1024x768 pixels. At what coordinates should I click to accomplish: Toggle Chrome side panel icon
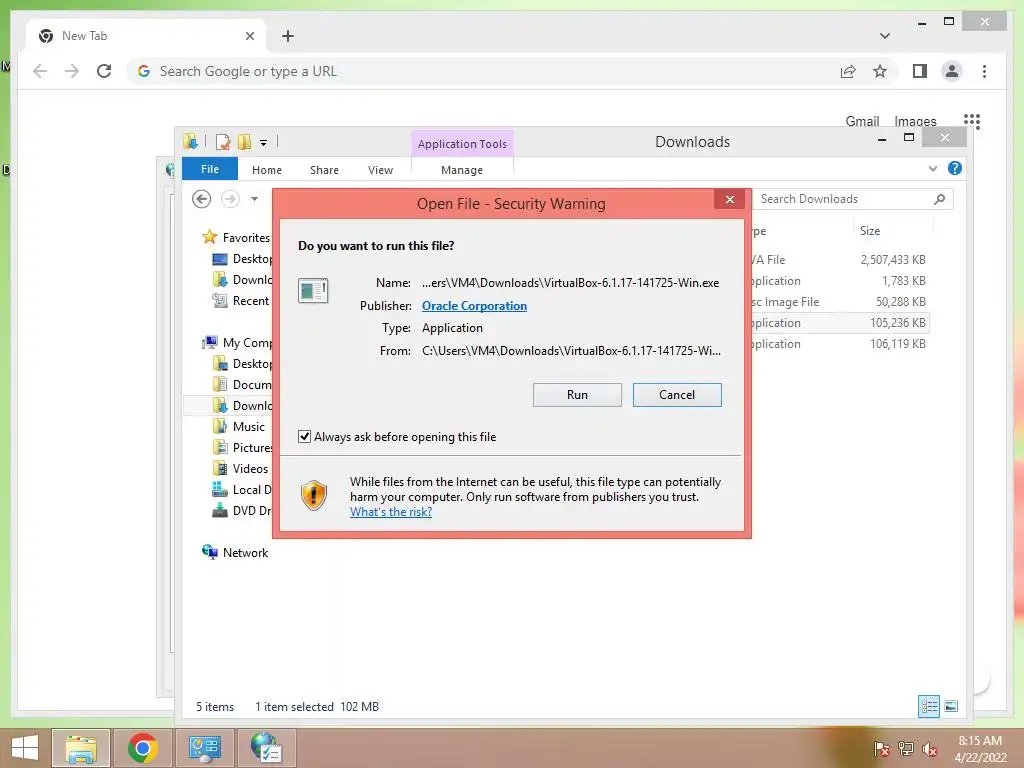pyautogui.click(x=920, y=71)
